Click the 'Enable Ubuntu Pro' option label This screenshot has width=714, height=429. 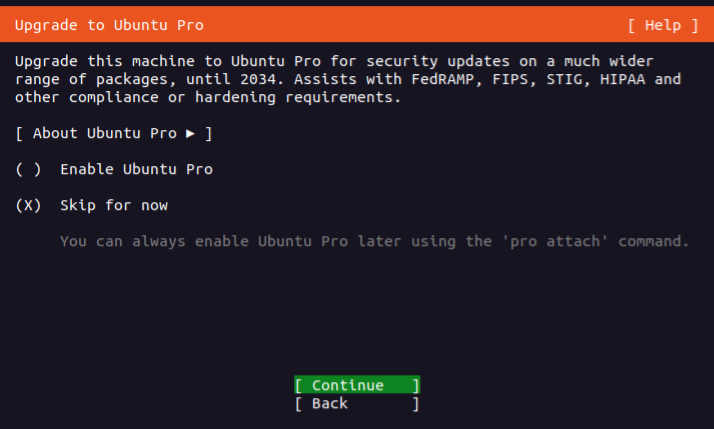[136, 169]
